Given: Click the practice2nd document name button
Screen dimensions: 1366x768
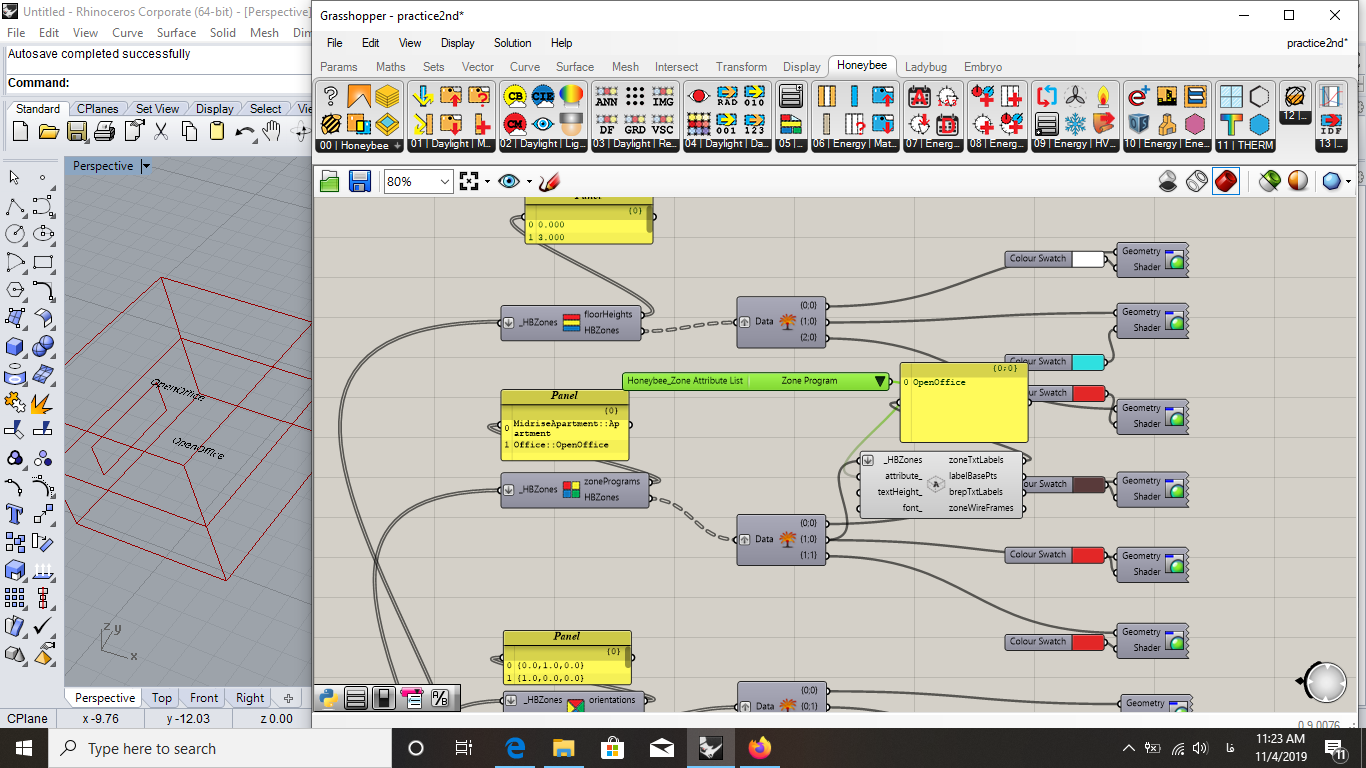Looking at the screenshot, I should pos(1317,43).
